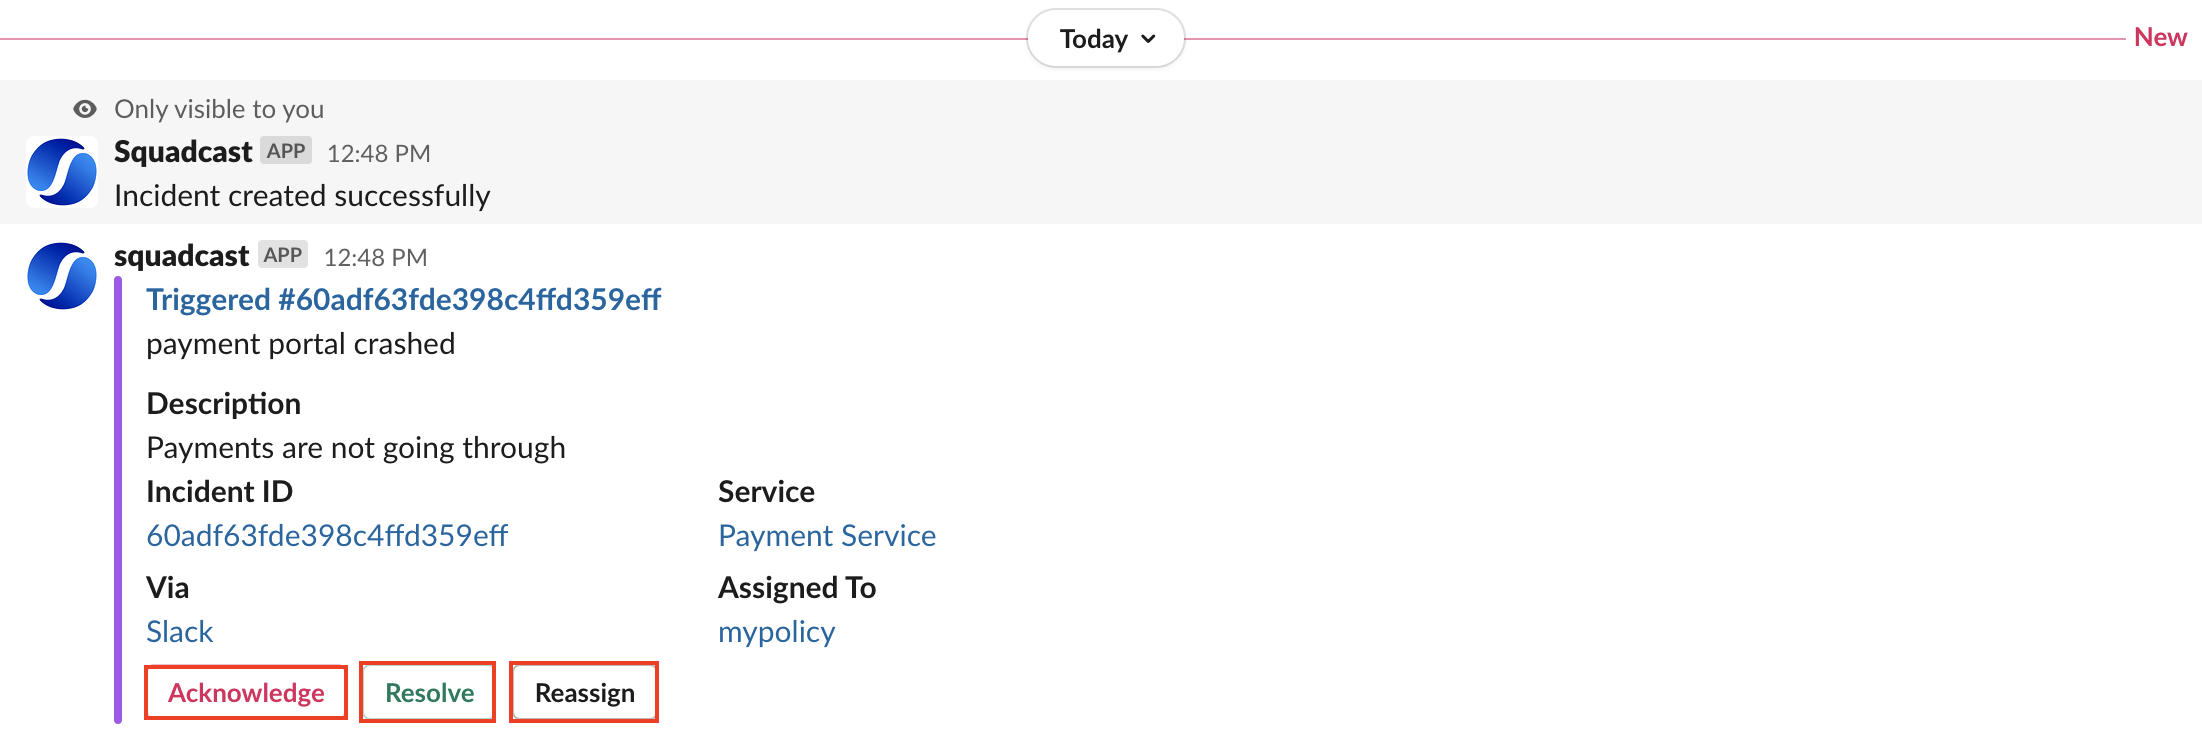
Task: Open the mypolicy assignee link
Action: pos(776,632)
